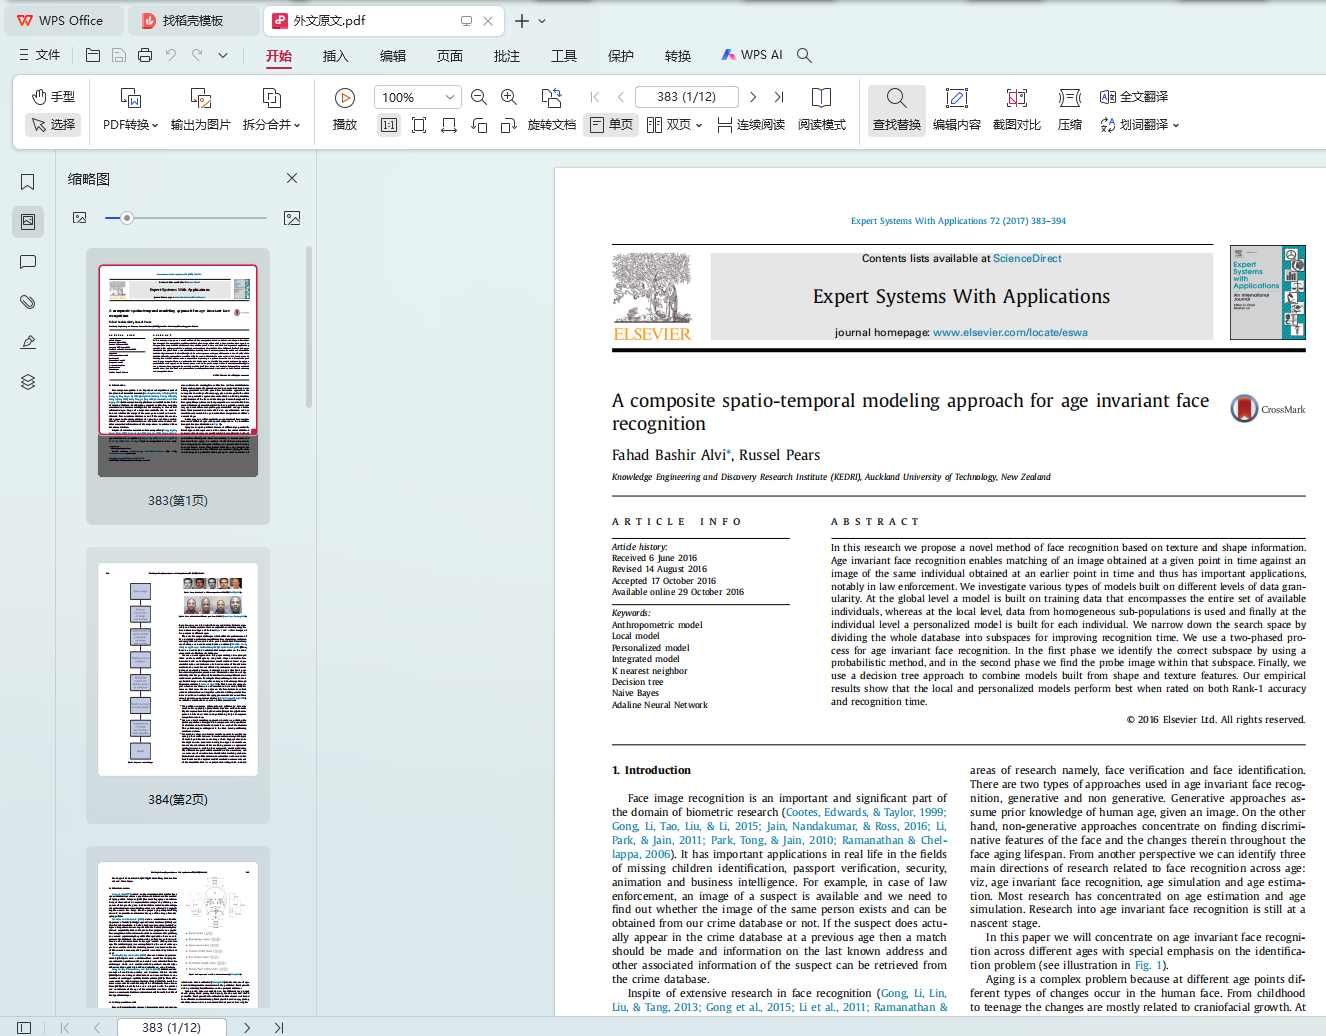The height and width of the screenshot is (1036, 1326).
Task: Expand the quick access toolbar dropdown
Action: [x=223, y=55]
